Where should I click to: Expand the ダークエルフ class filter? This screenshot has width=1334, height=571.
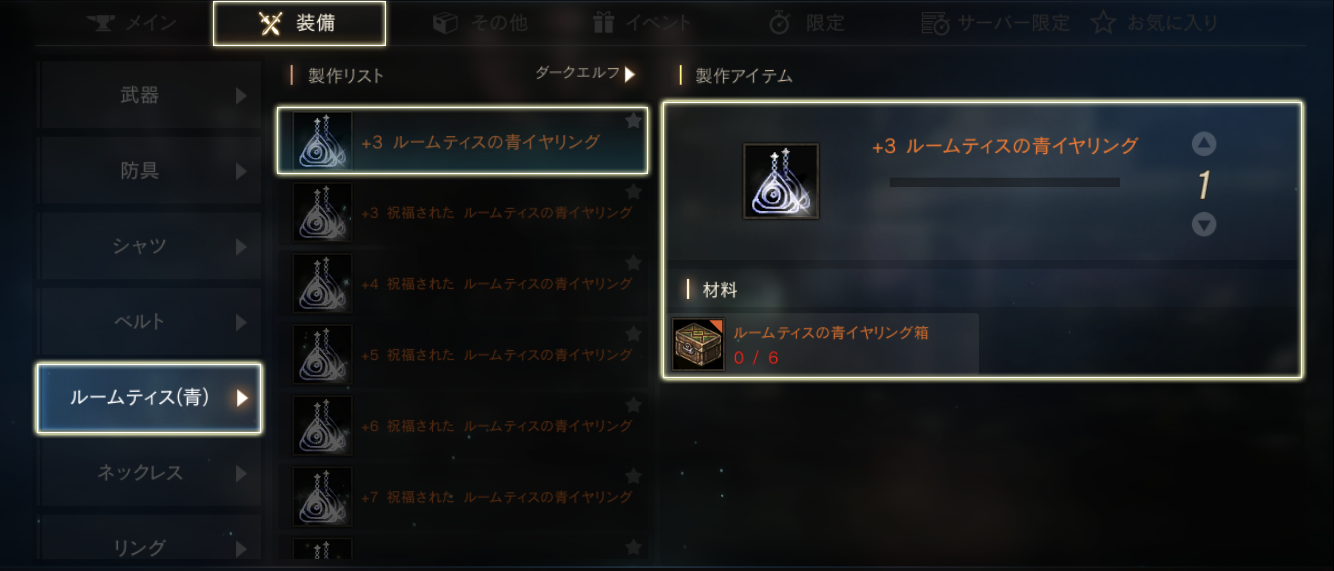click(x=585, y=74)
